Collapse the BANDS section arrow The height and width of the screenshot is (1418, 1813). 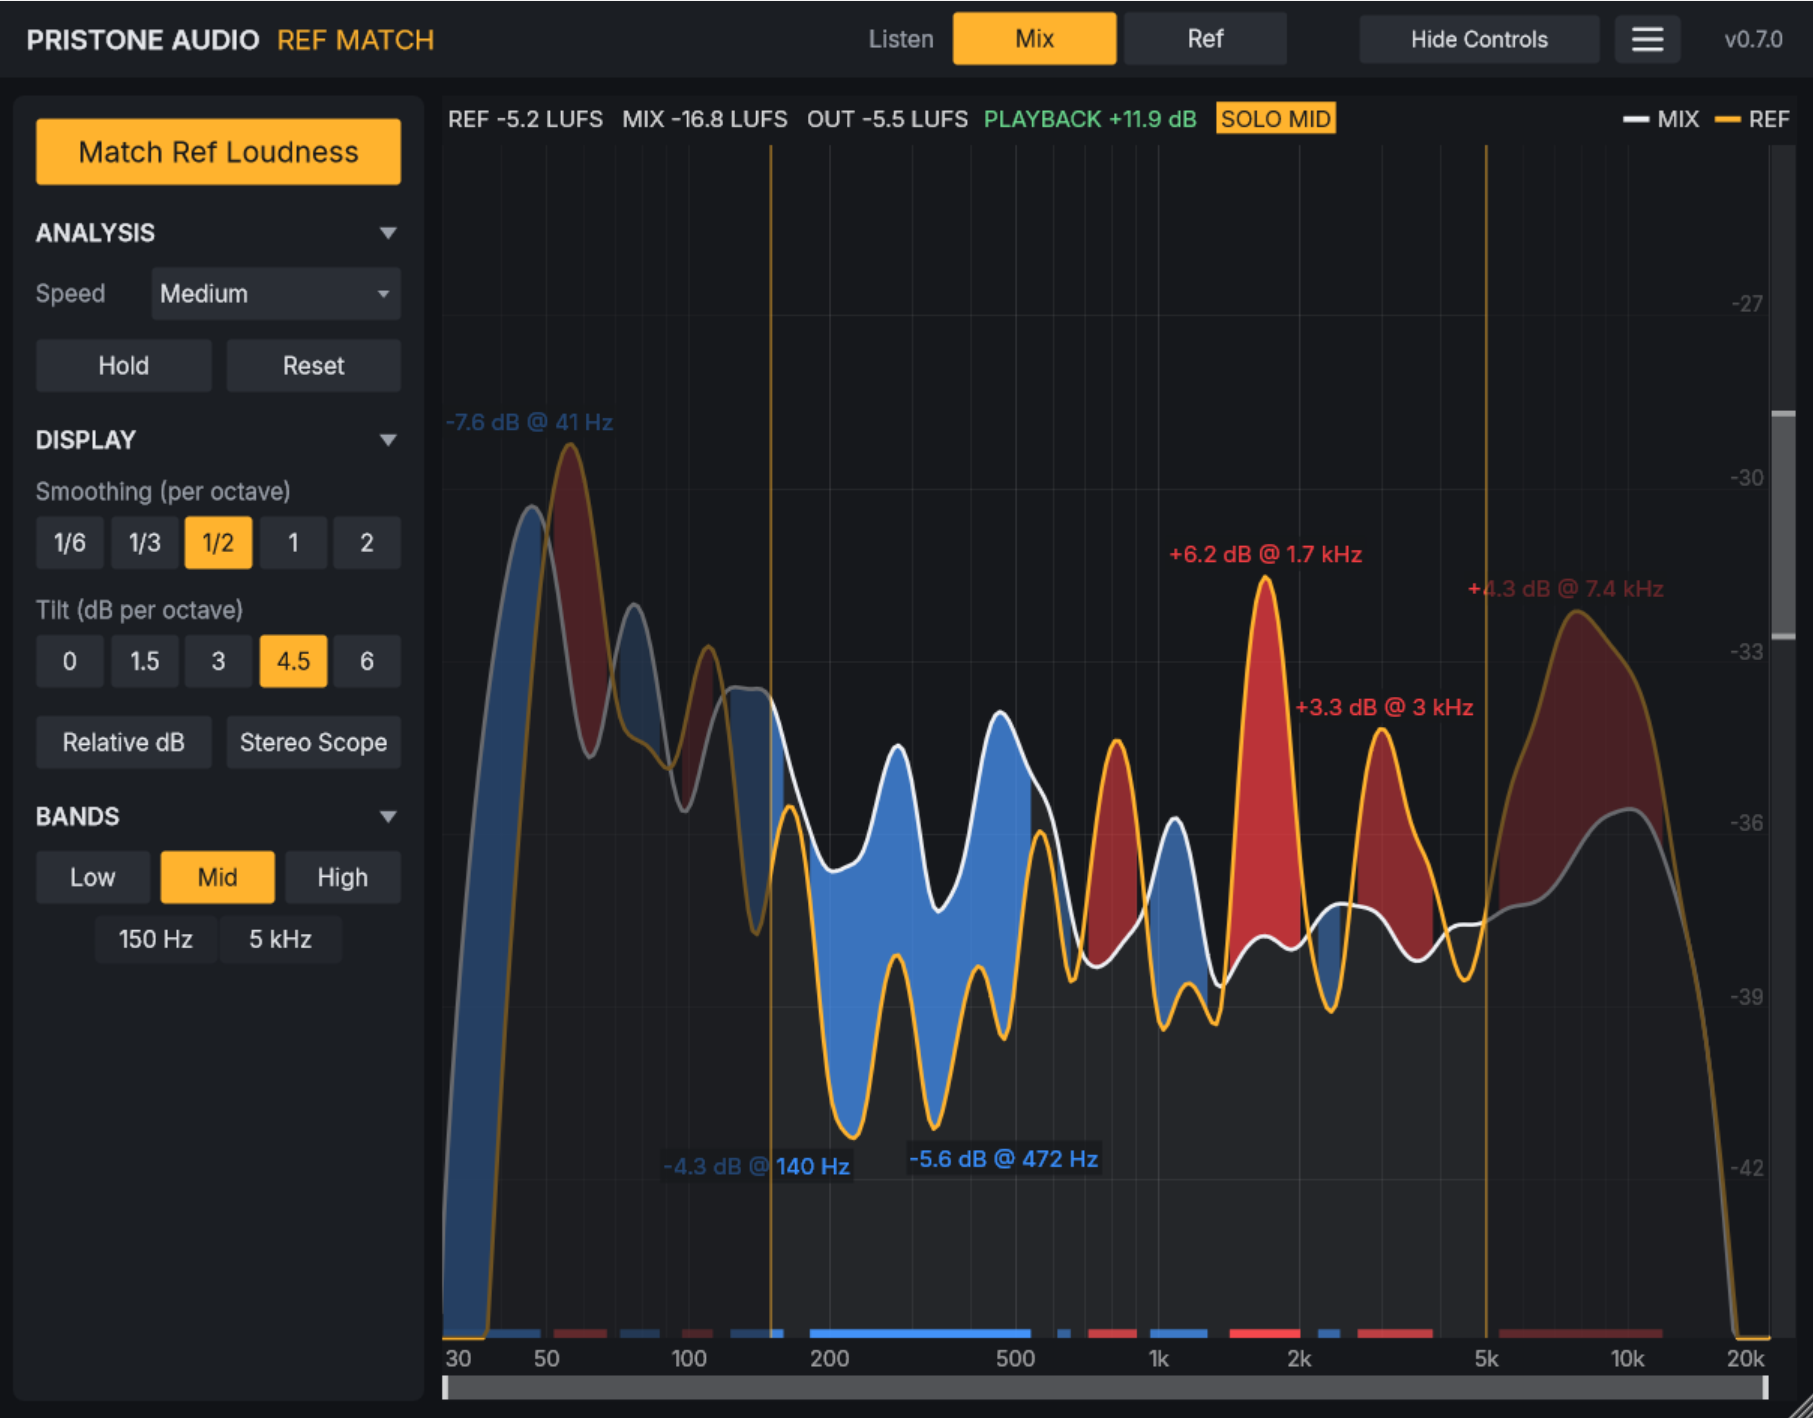(x=388, y=817)
